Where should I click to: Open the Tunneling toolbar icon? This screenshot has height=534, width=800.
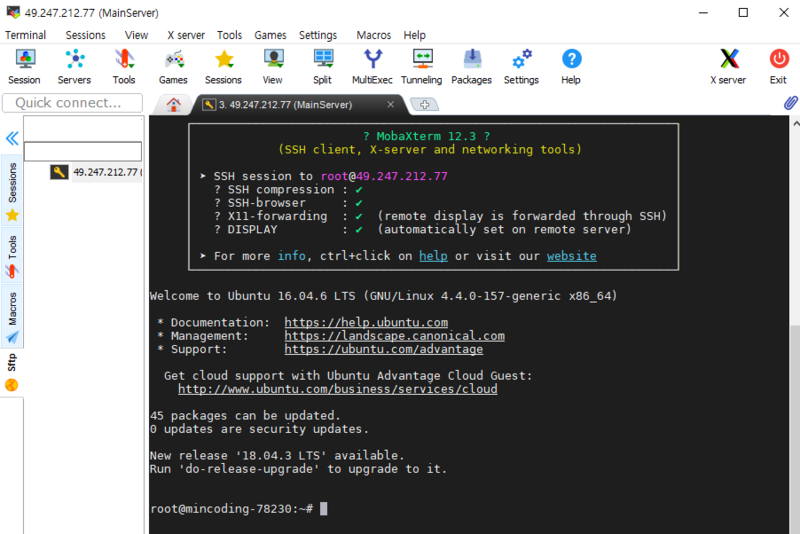422,66
